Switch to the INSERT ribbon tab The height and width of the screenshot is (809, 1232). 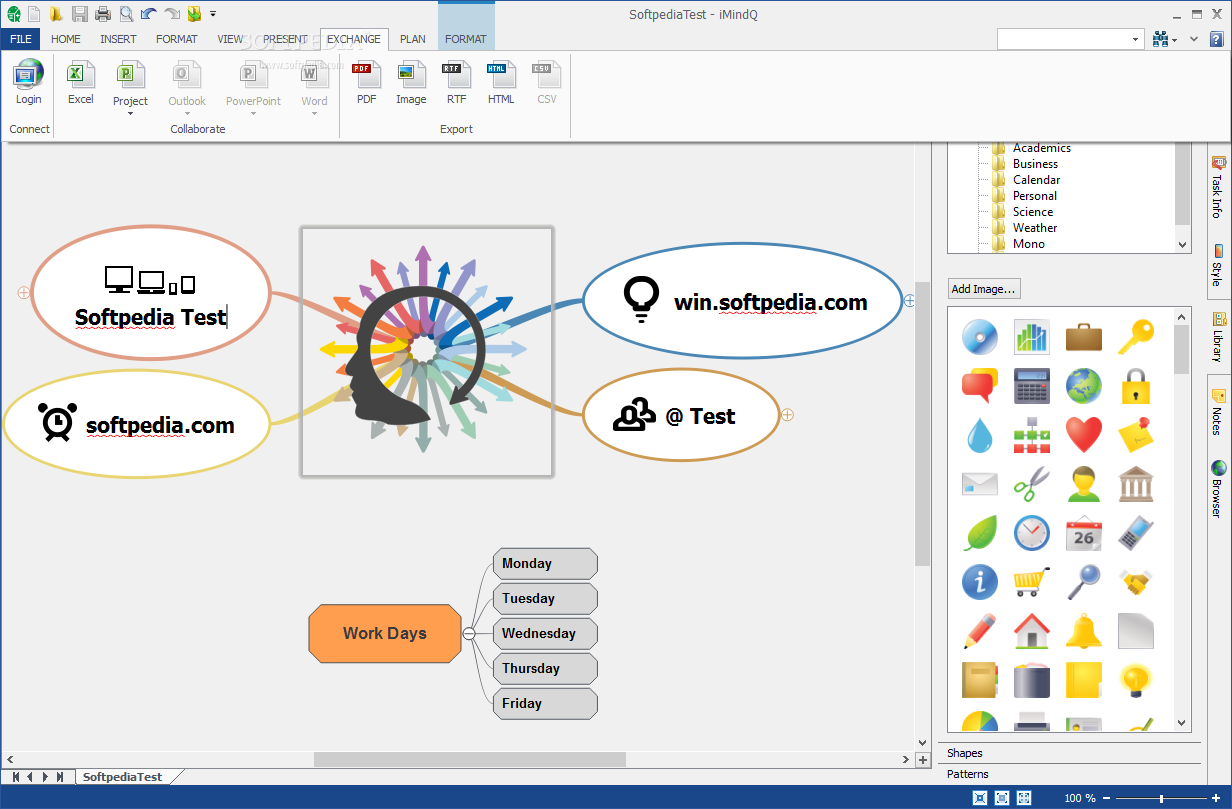(x=118, y=39)
